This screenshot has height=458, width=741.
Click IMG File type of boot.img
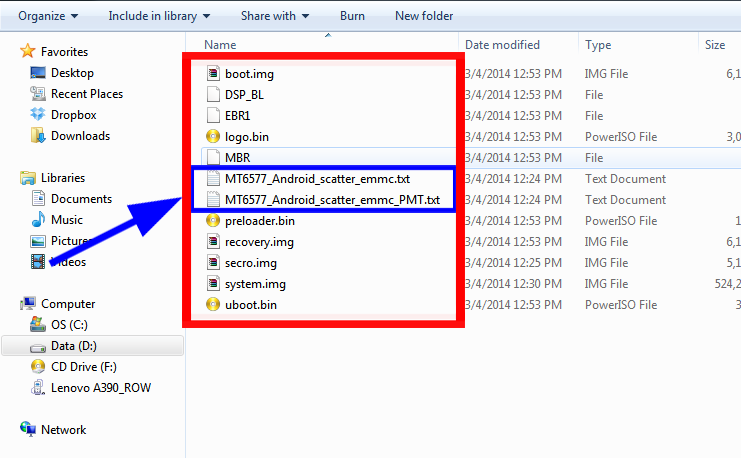[x=606, y=74]
